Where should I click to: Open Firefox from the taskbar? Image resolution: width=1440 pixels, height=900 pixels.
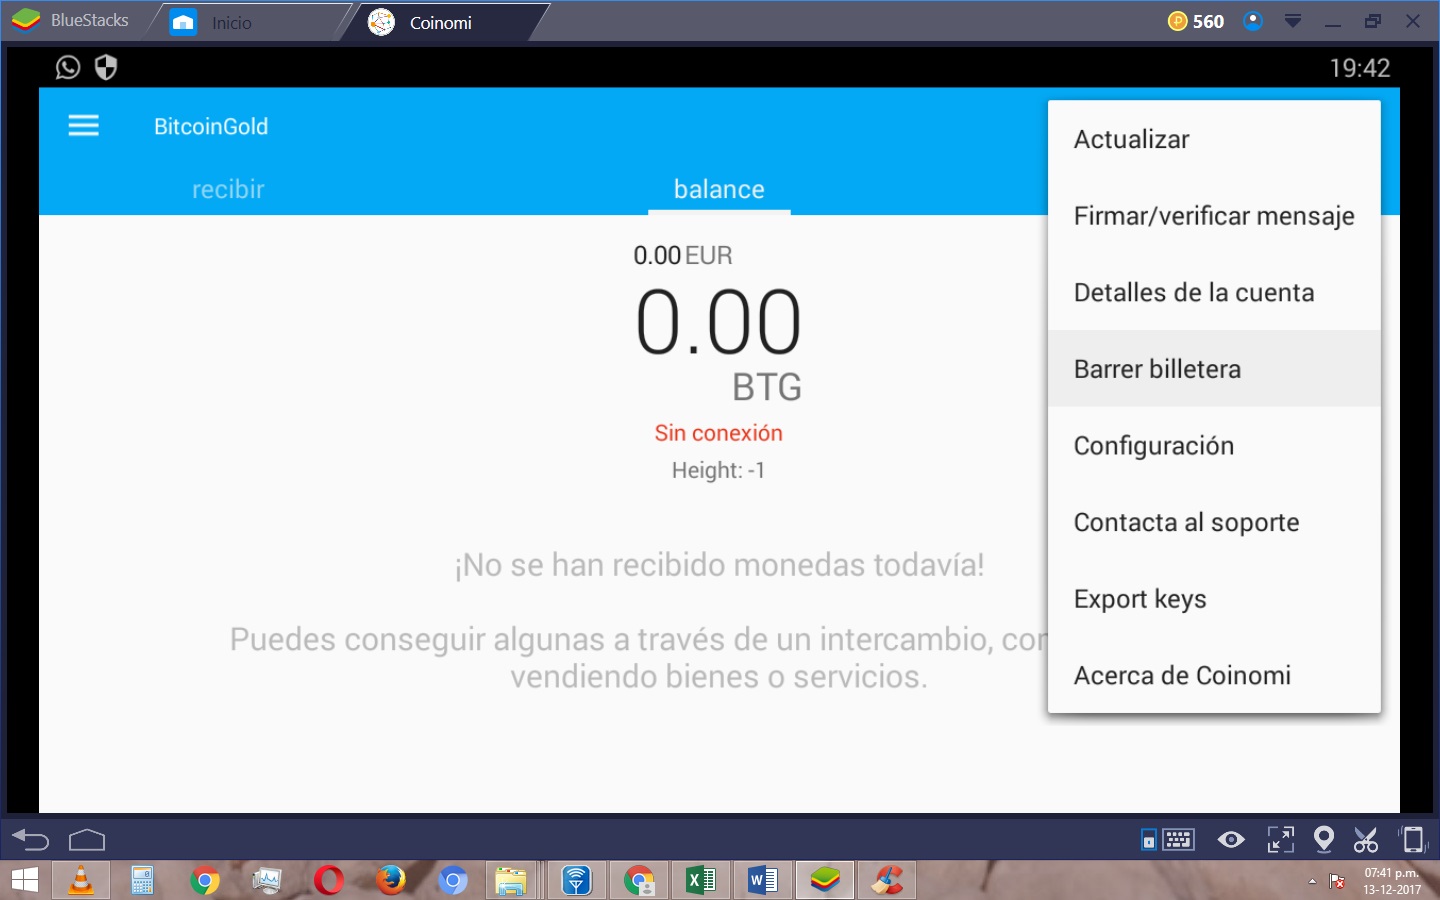[390, 880]
